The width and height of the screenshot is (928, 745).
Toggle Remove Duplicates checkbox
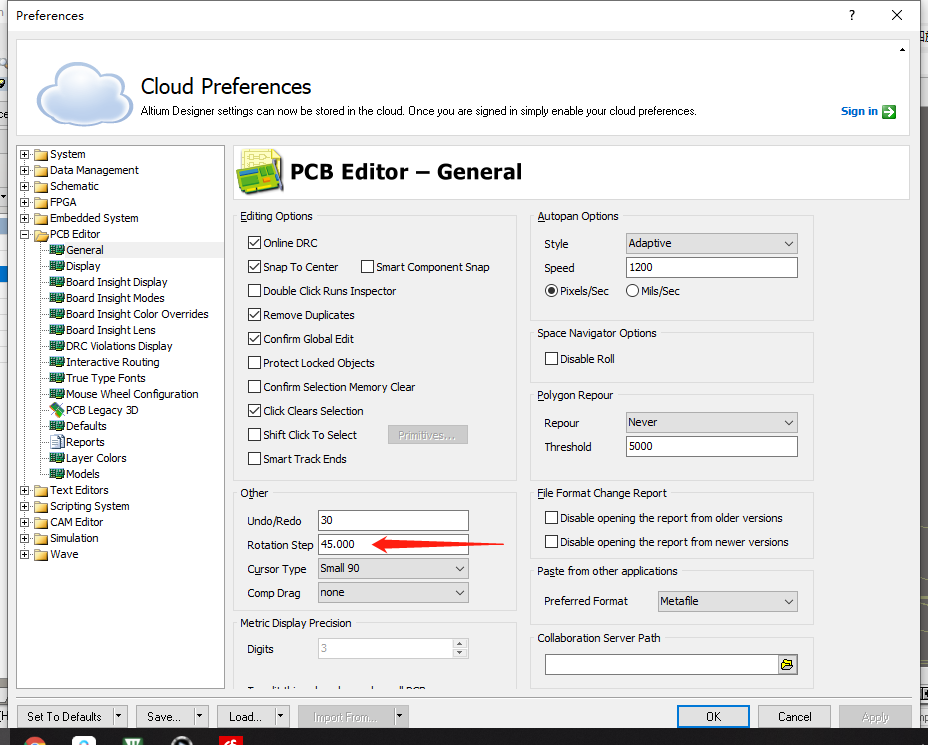pos(254,315)
